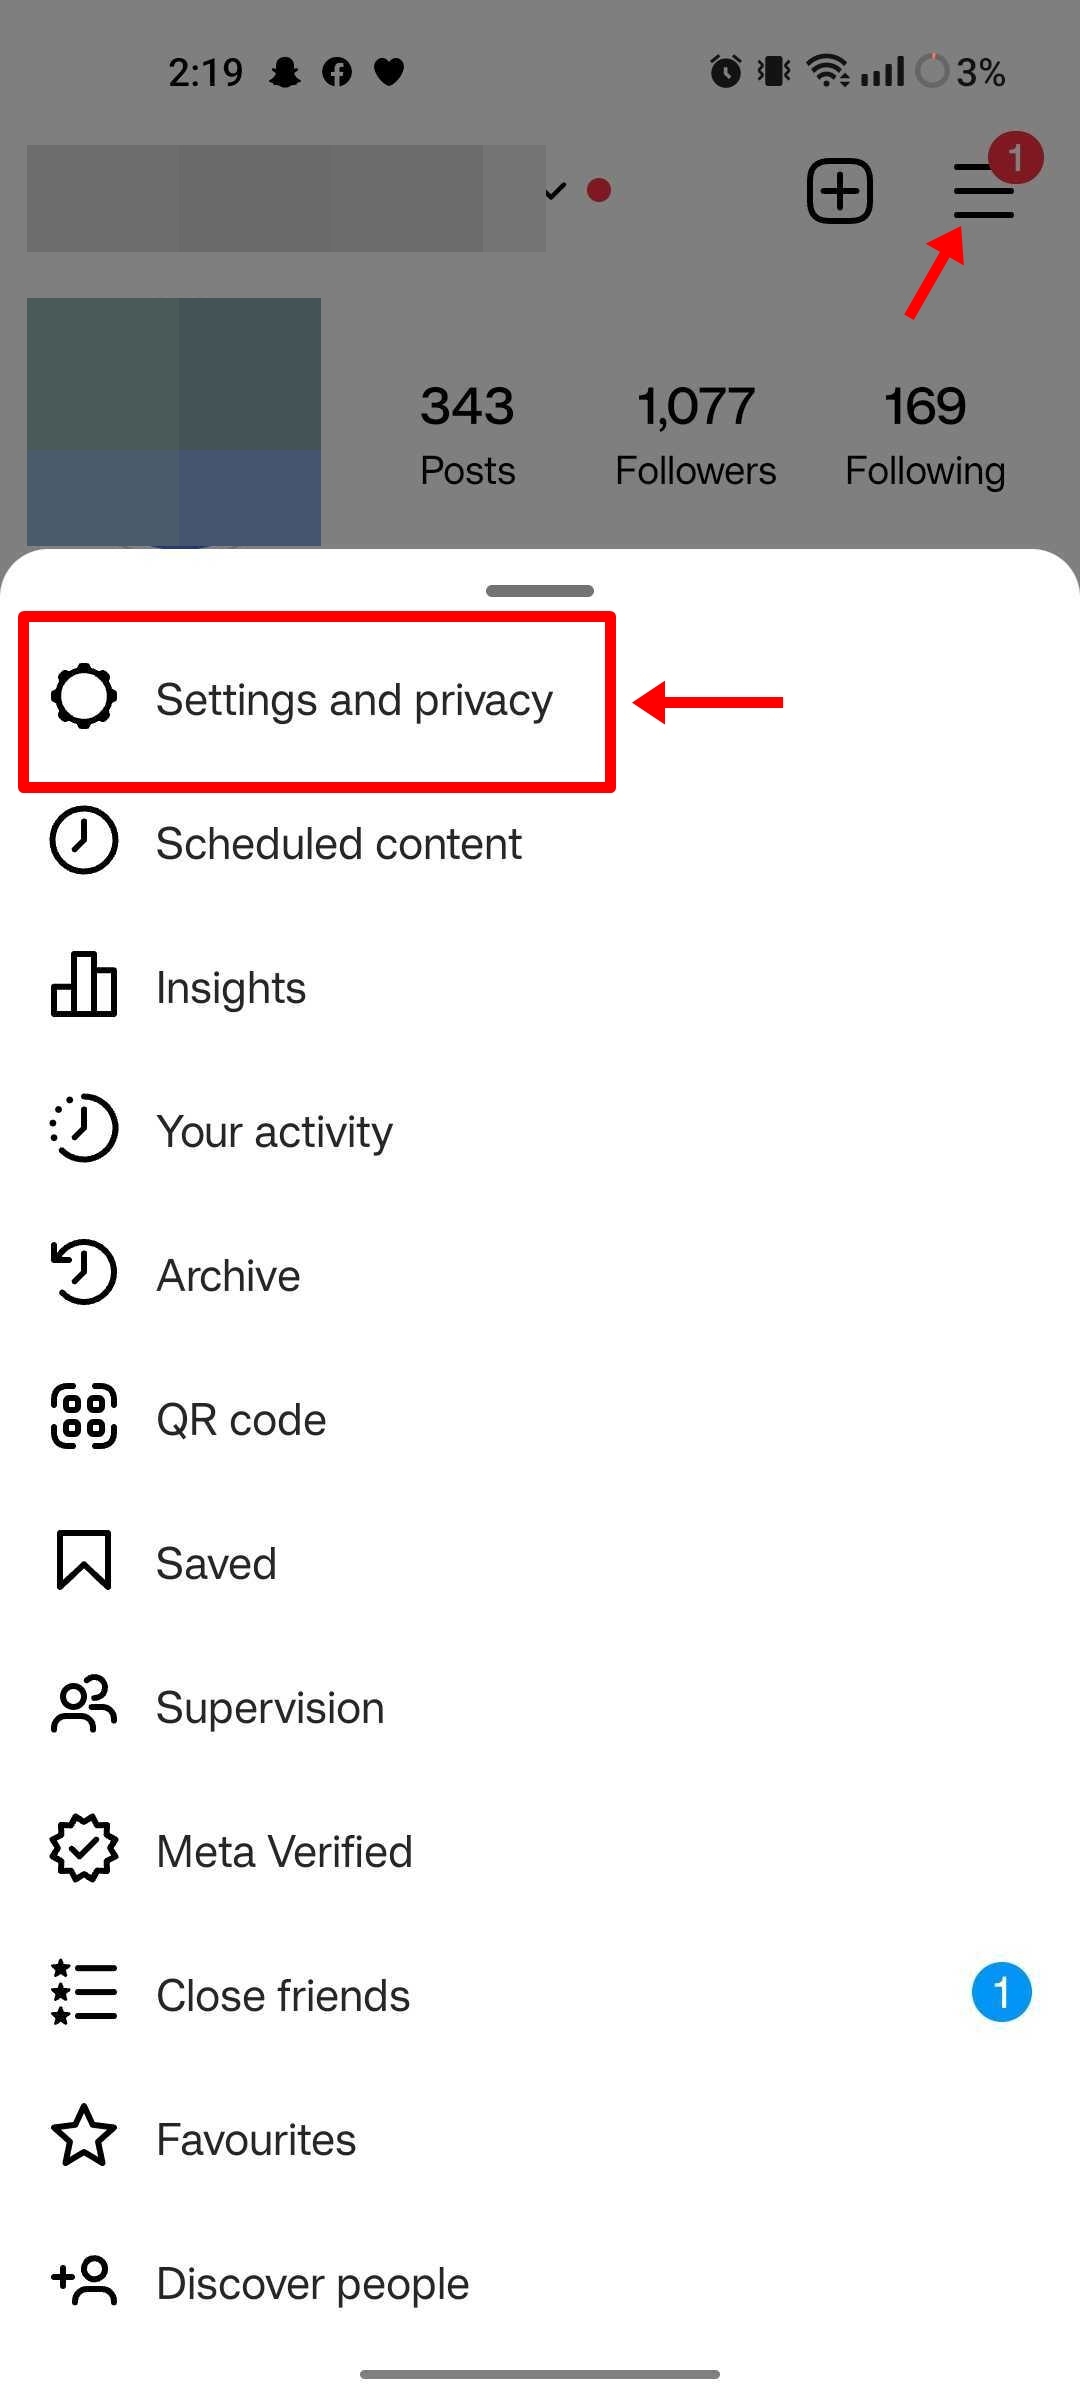The height and width of the screenshot is (2400, 1080).
Task: Choose Discover people from the menu
Action: (311, 2282)
